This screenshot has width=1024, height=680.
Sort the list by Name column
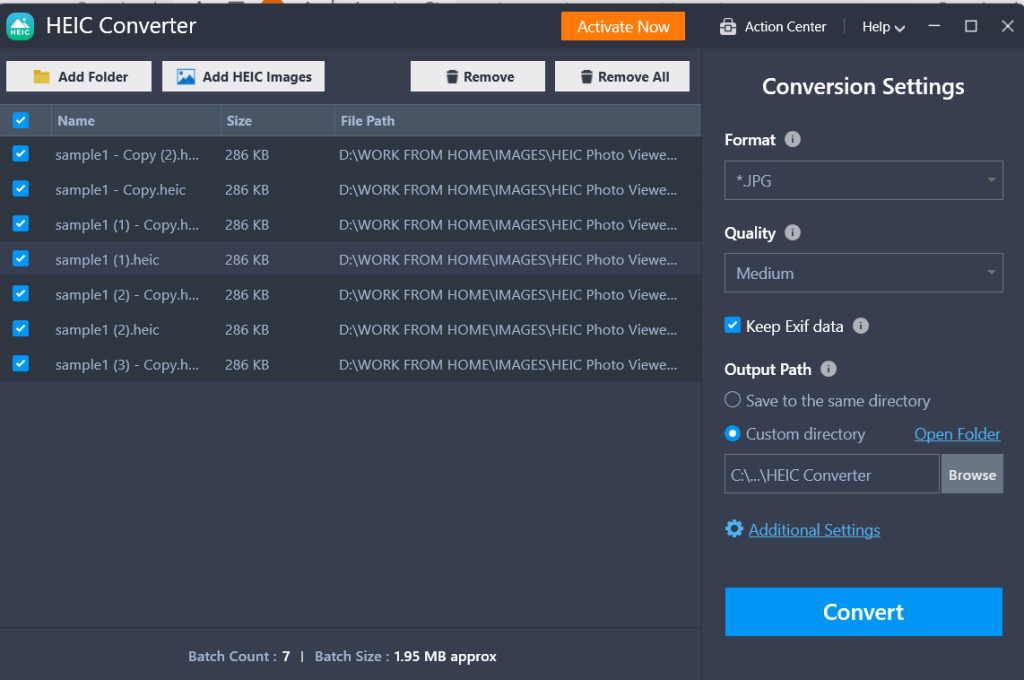coord(136,121)
